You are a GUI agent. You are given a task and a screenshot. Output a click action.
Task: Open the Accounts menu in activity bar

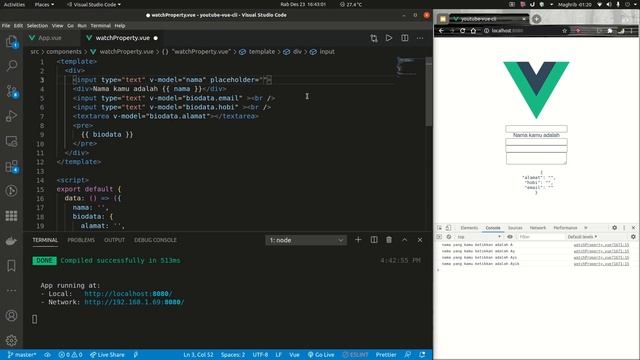(x=11, y=316)
